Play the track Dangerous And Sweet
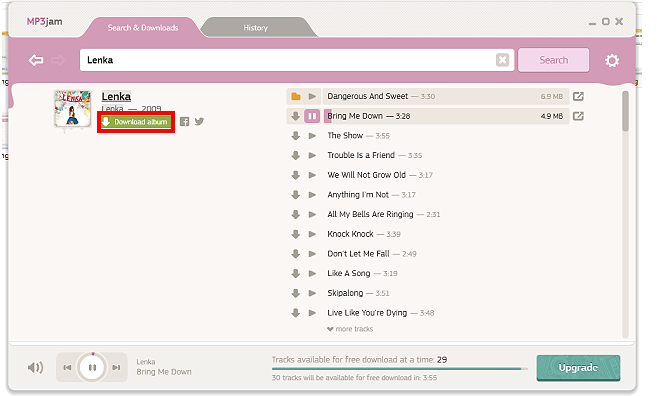 (312, 96)
